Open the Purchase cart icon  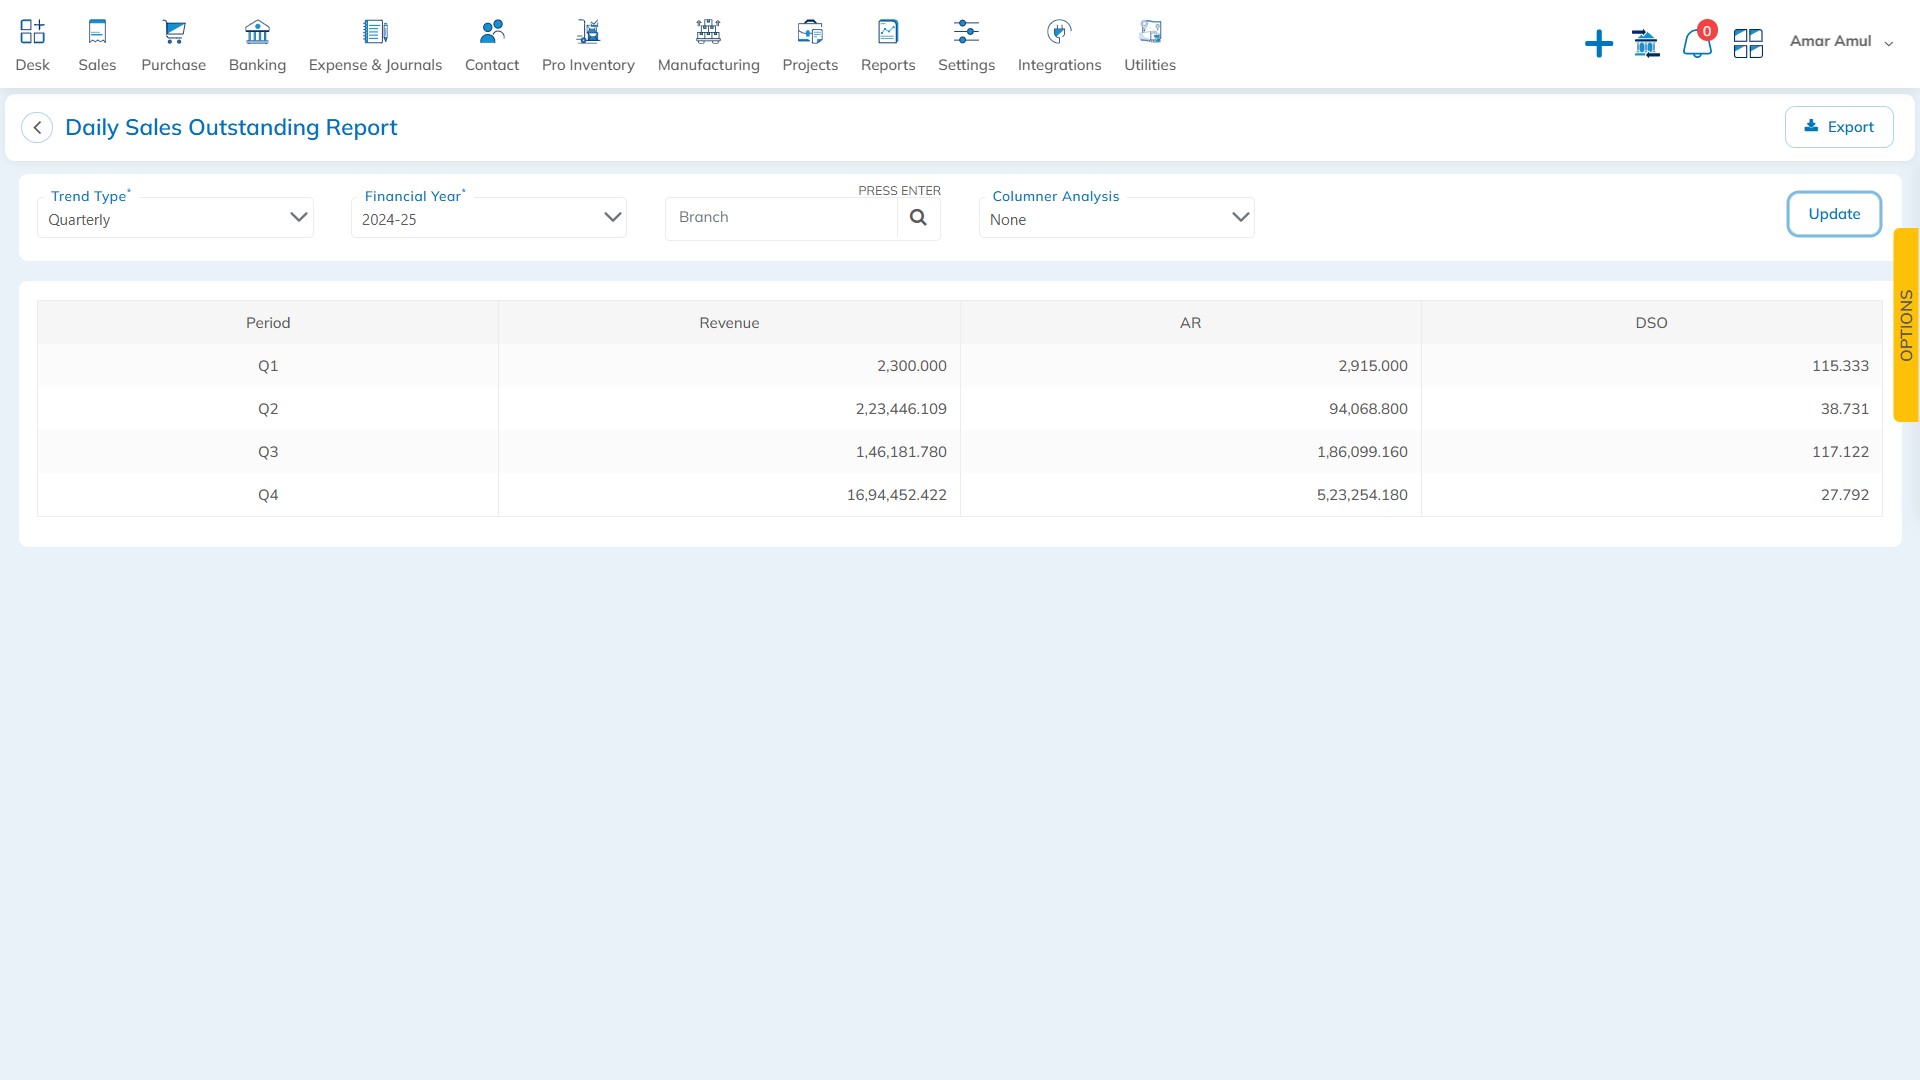174,32
